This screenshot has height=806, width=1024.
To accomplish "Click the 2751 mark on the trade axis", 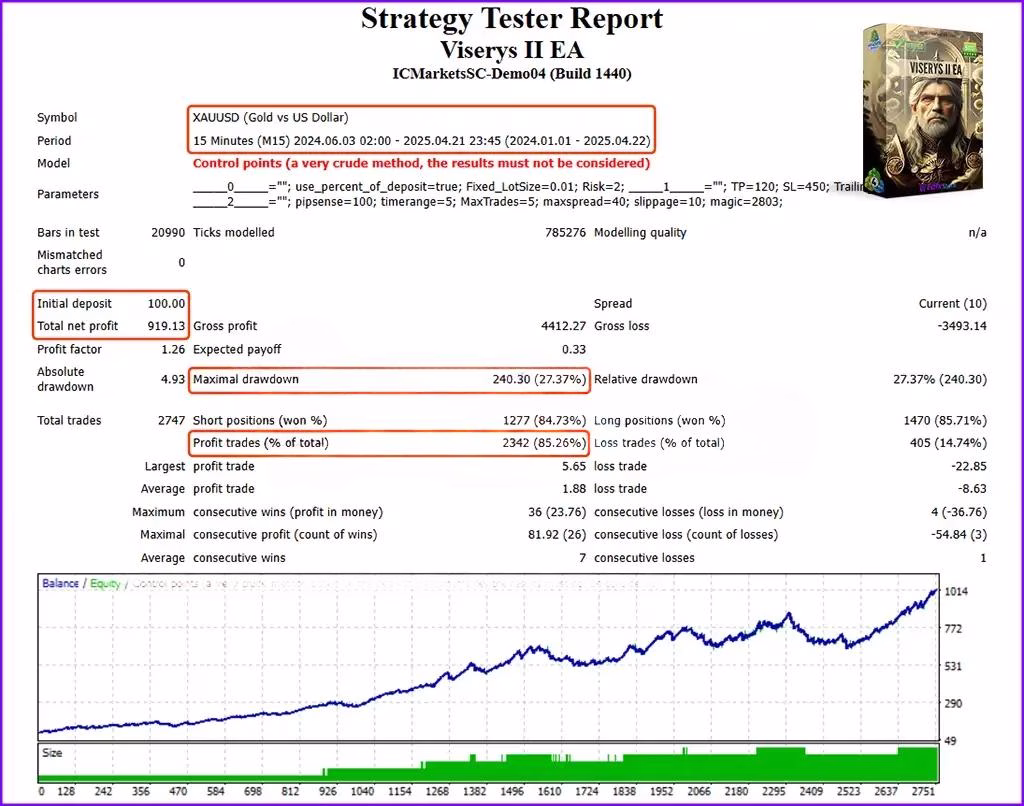I will click(x=923, y=792).
